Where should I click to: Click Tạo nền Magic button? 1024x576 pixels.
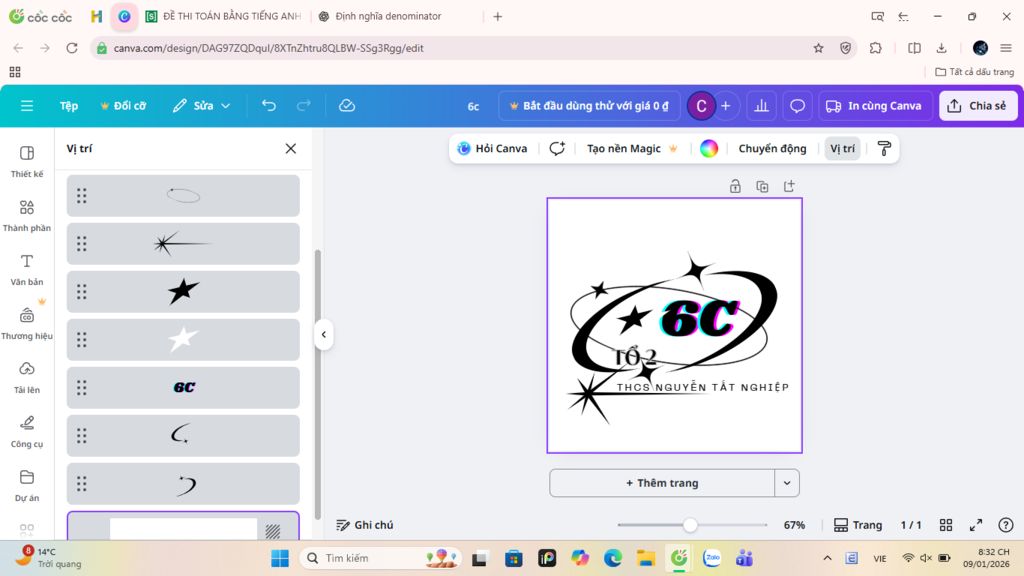tap(632, 148)
